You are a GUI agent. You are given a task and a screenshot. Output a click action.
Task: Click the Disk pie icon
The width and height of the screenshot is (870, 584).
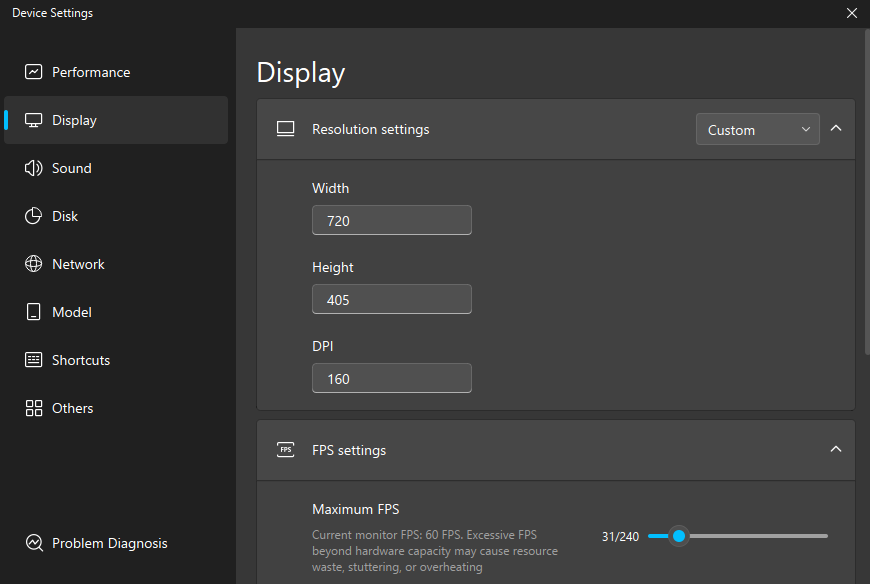33,216
